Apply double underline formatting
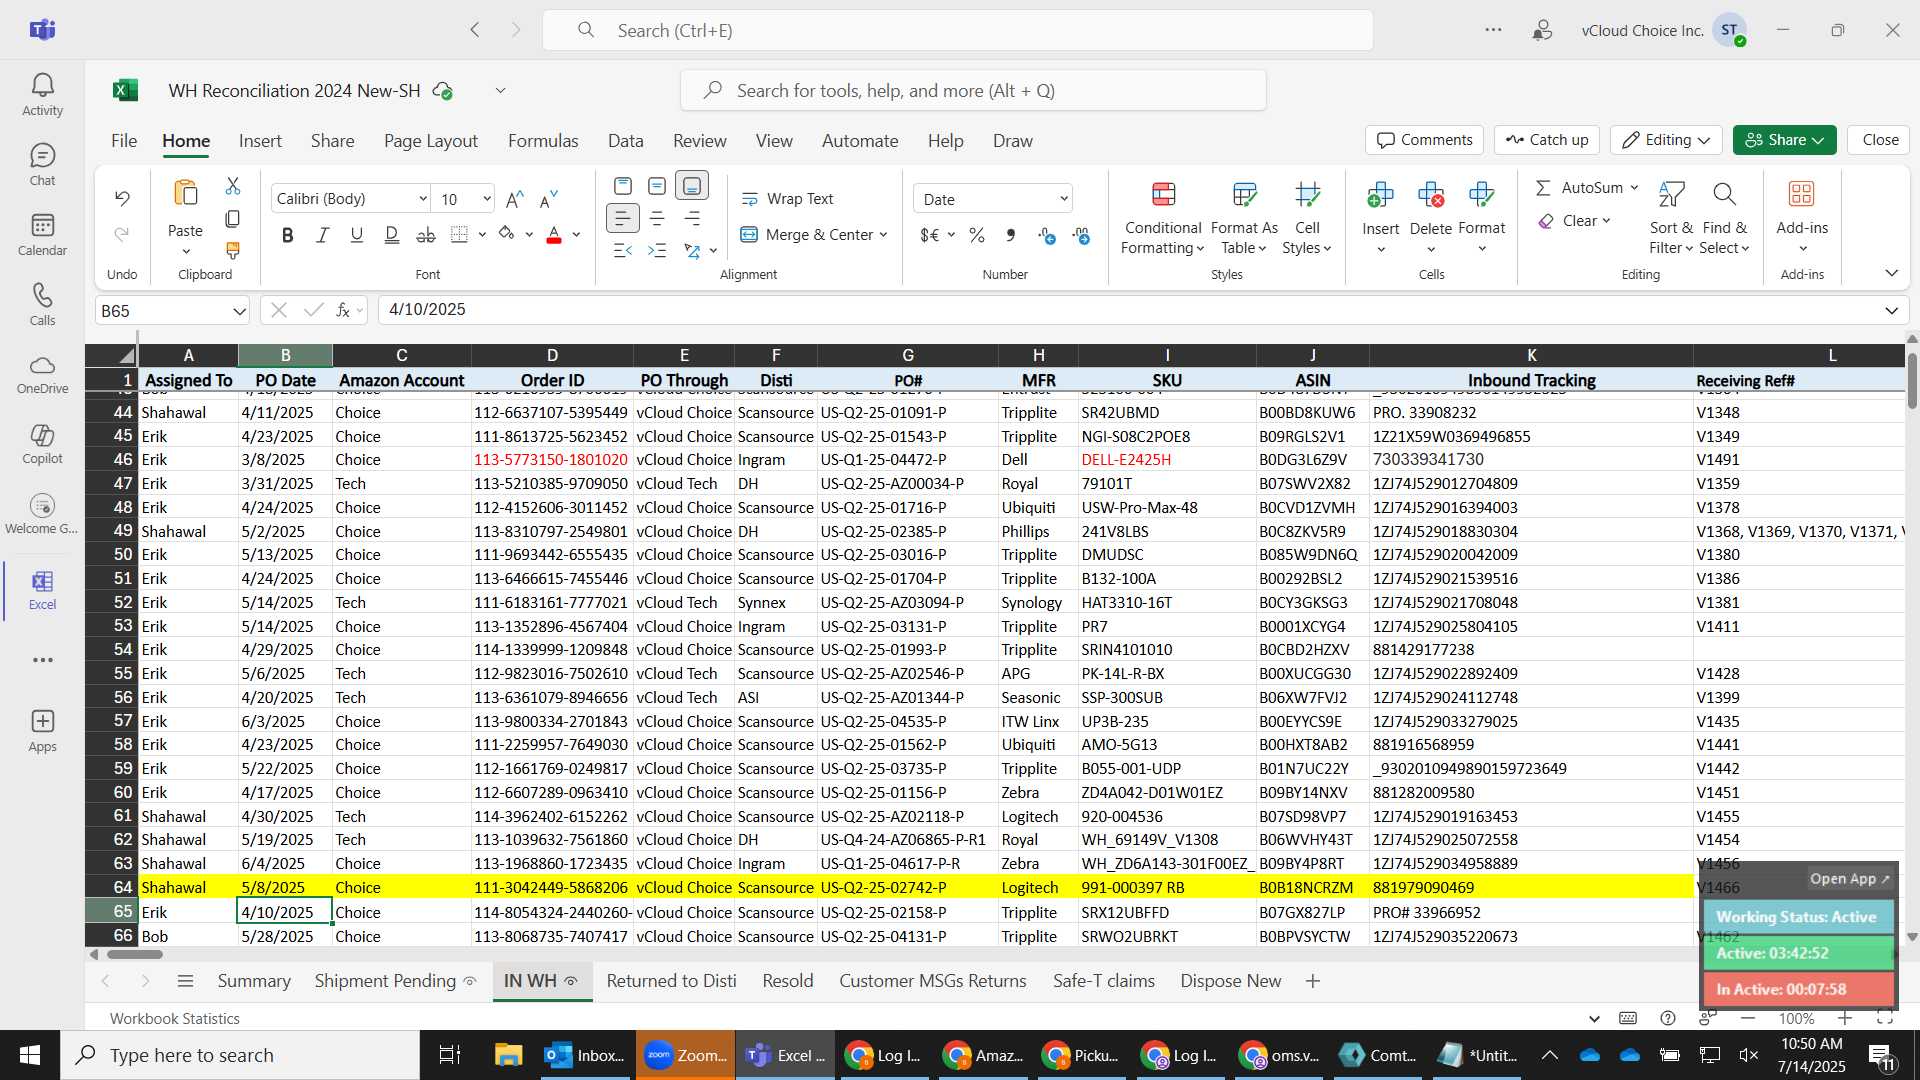 [x=392, y=235]
